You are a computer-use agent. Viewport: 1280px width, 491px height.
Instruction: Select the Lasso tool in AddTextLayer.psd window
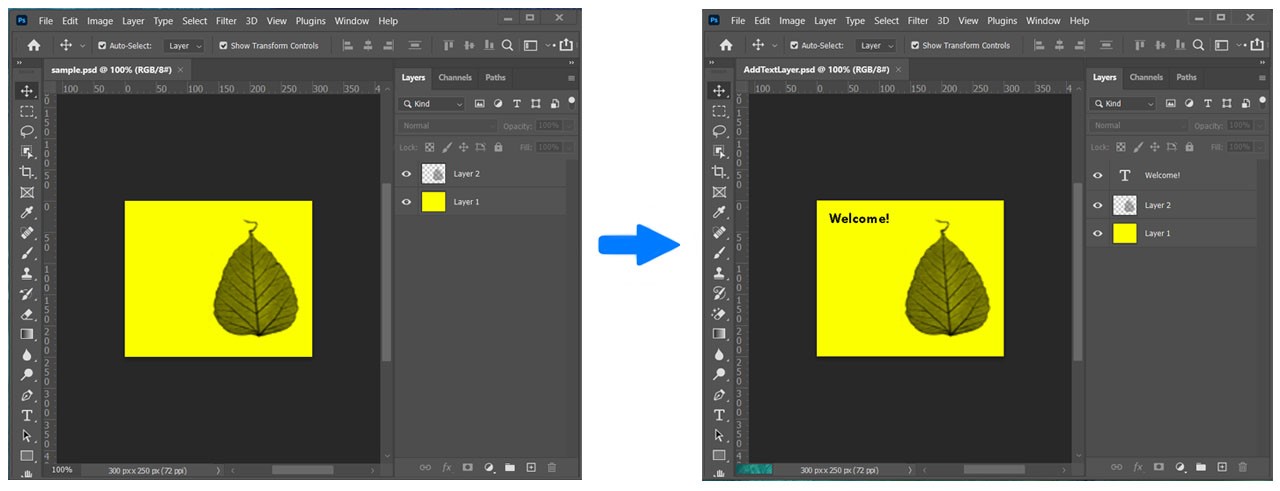(719, 131)
